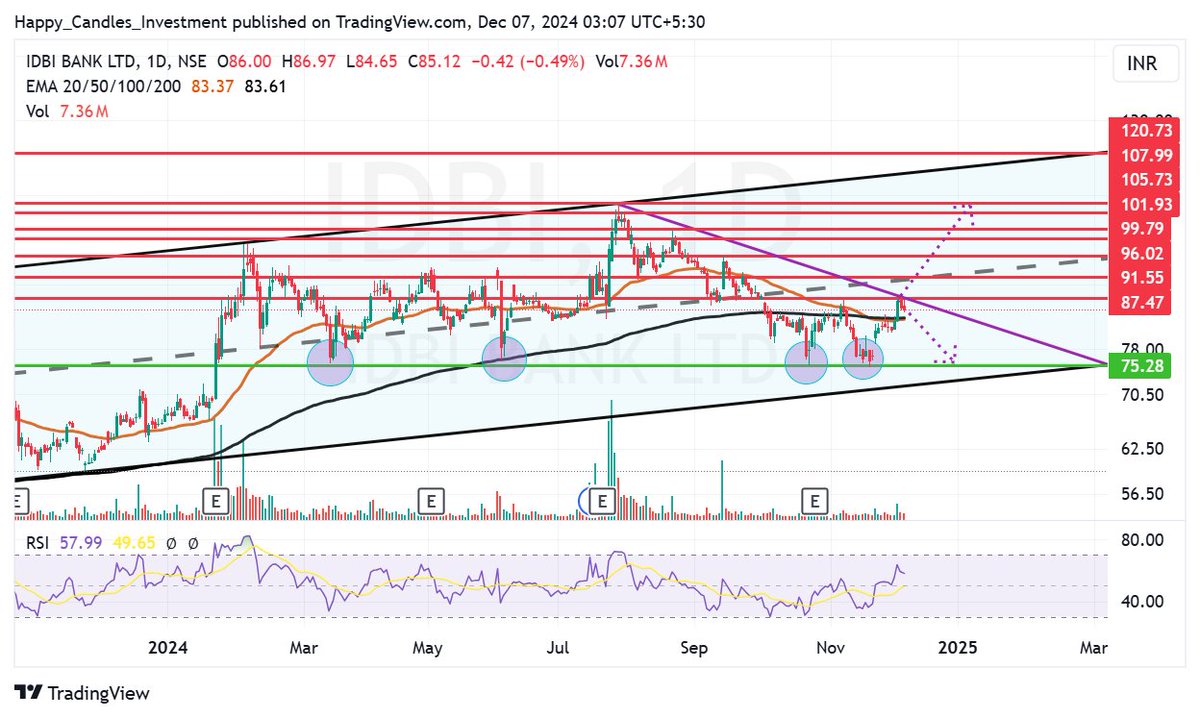Click the 105.73 resistance price tag
This screenshot has width=1200, height=718.
[1146, 179]
